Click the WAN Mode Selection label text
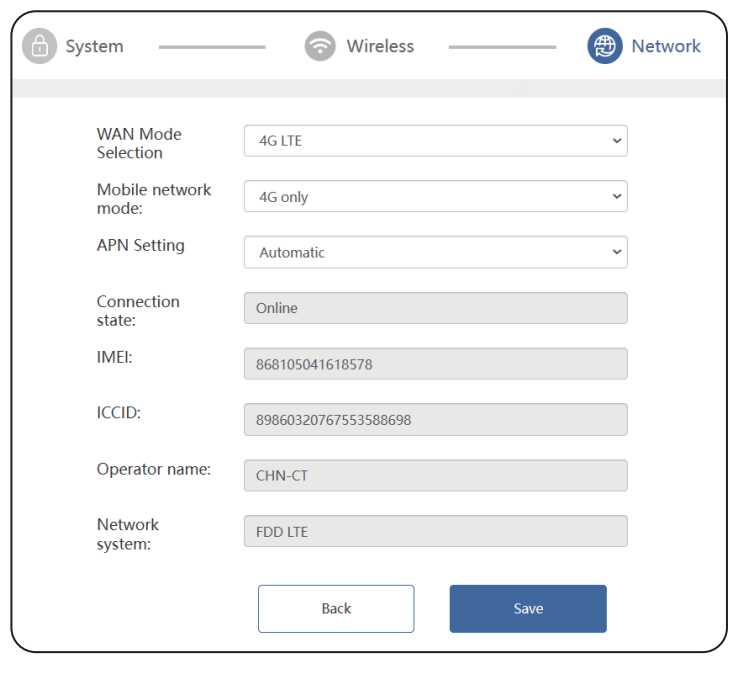Viewport: 743px width, 673px height. [139, 143]
